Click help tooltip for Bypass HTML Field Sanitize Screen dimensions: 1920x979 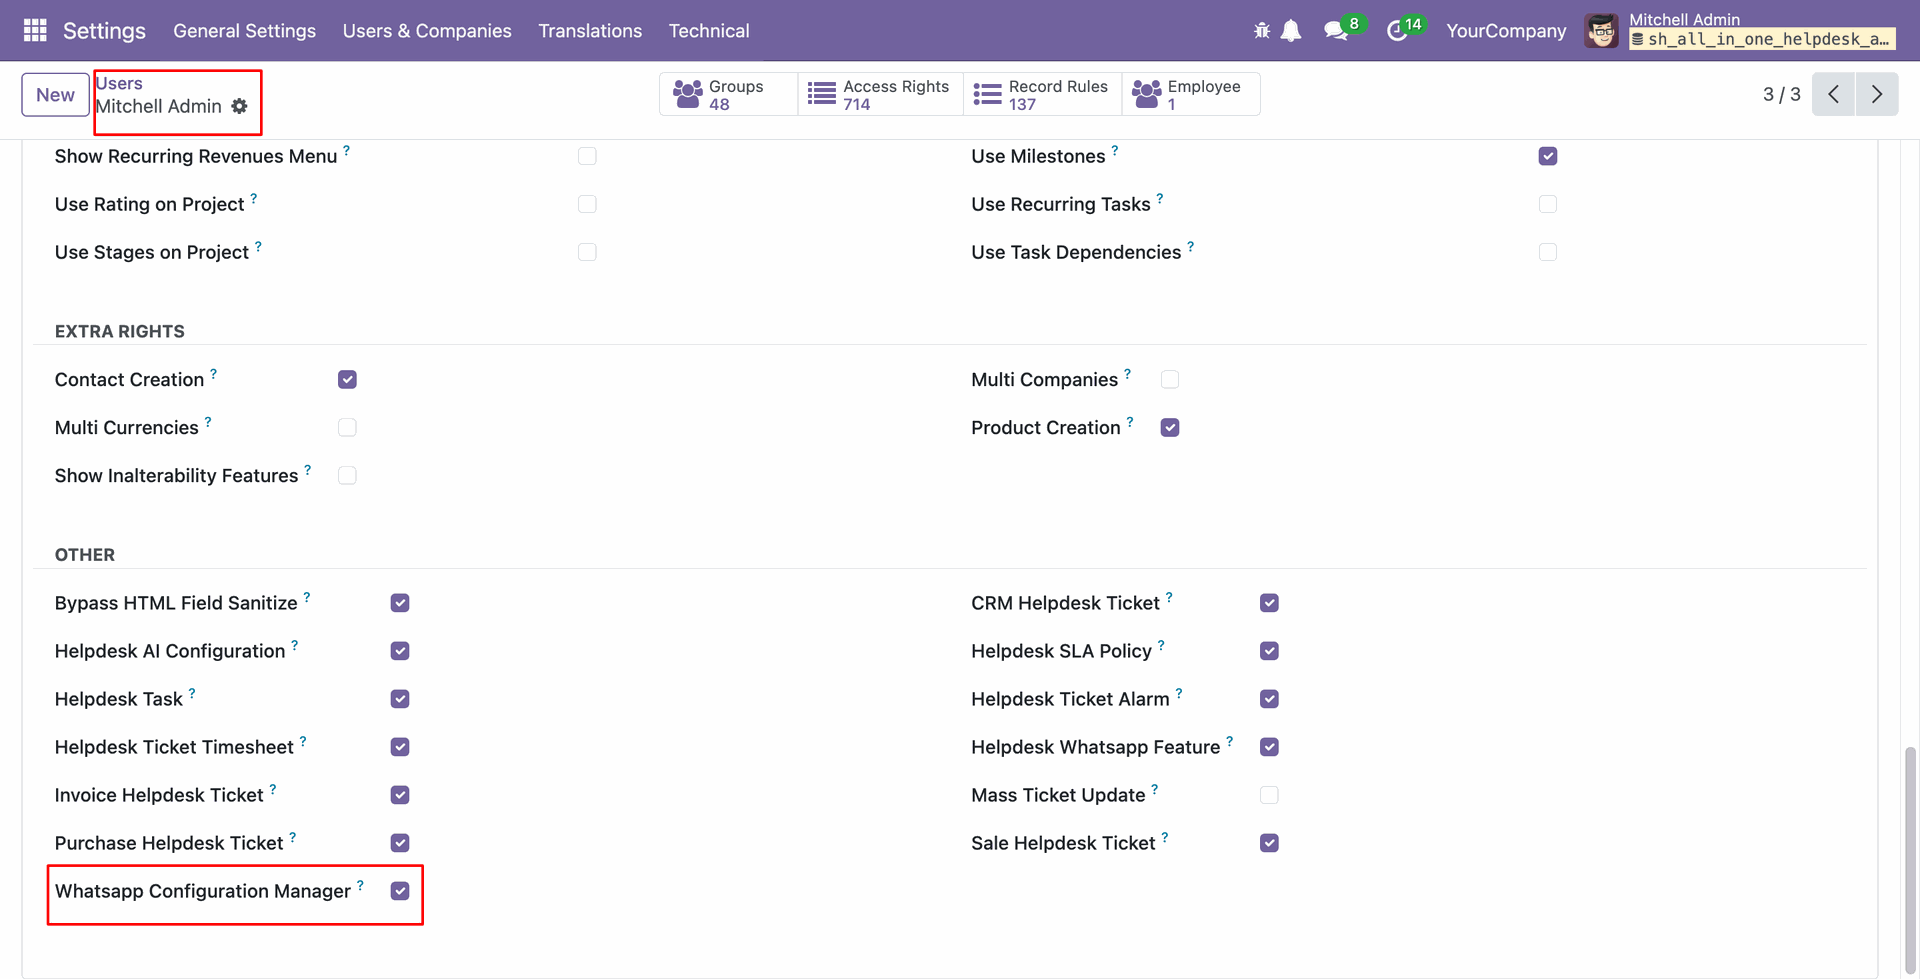tap(307, 597)
